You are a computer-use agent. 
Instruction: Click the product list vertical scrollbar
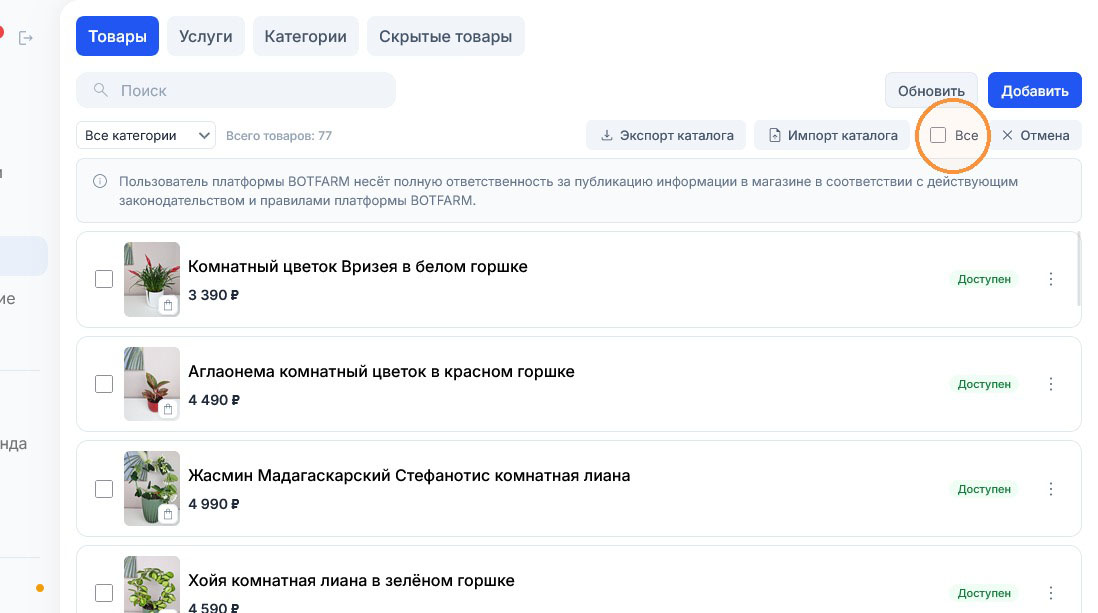(1079, 270)
